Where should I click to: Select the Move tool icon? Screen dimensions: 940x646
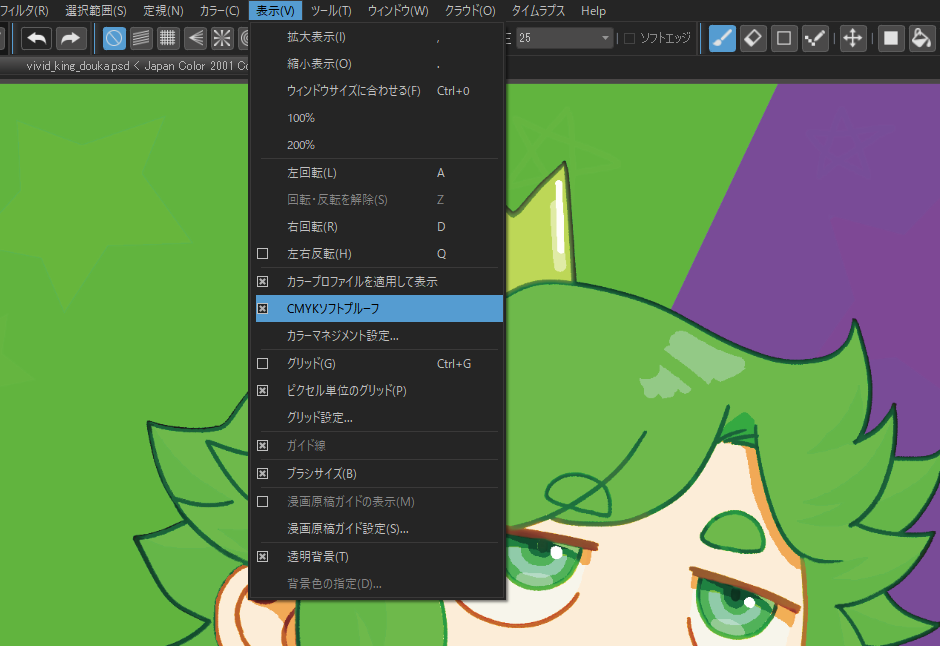click(853, 38)
